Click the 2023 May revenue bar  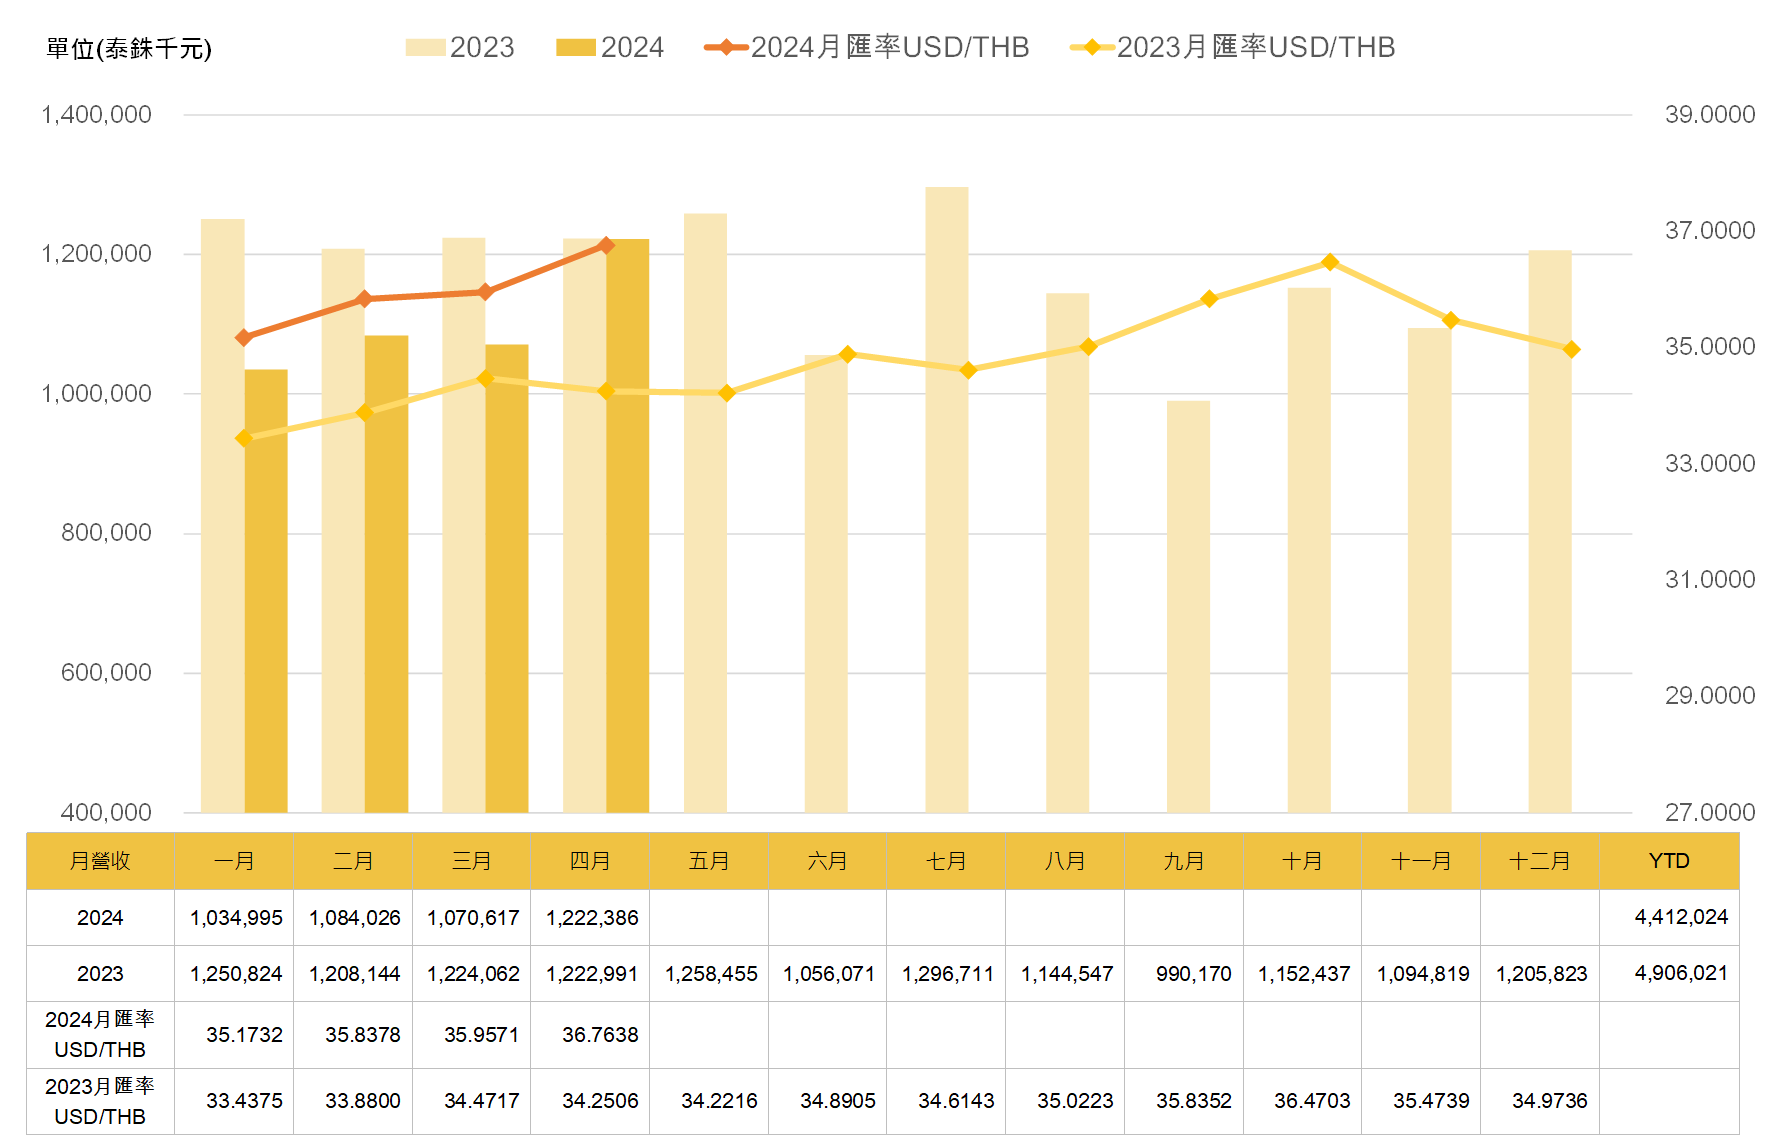pyautogui.click(x=705, y=513)
